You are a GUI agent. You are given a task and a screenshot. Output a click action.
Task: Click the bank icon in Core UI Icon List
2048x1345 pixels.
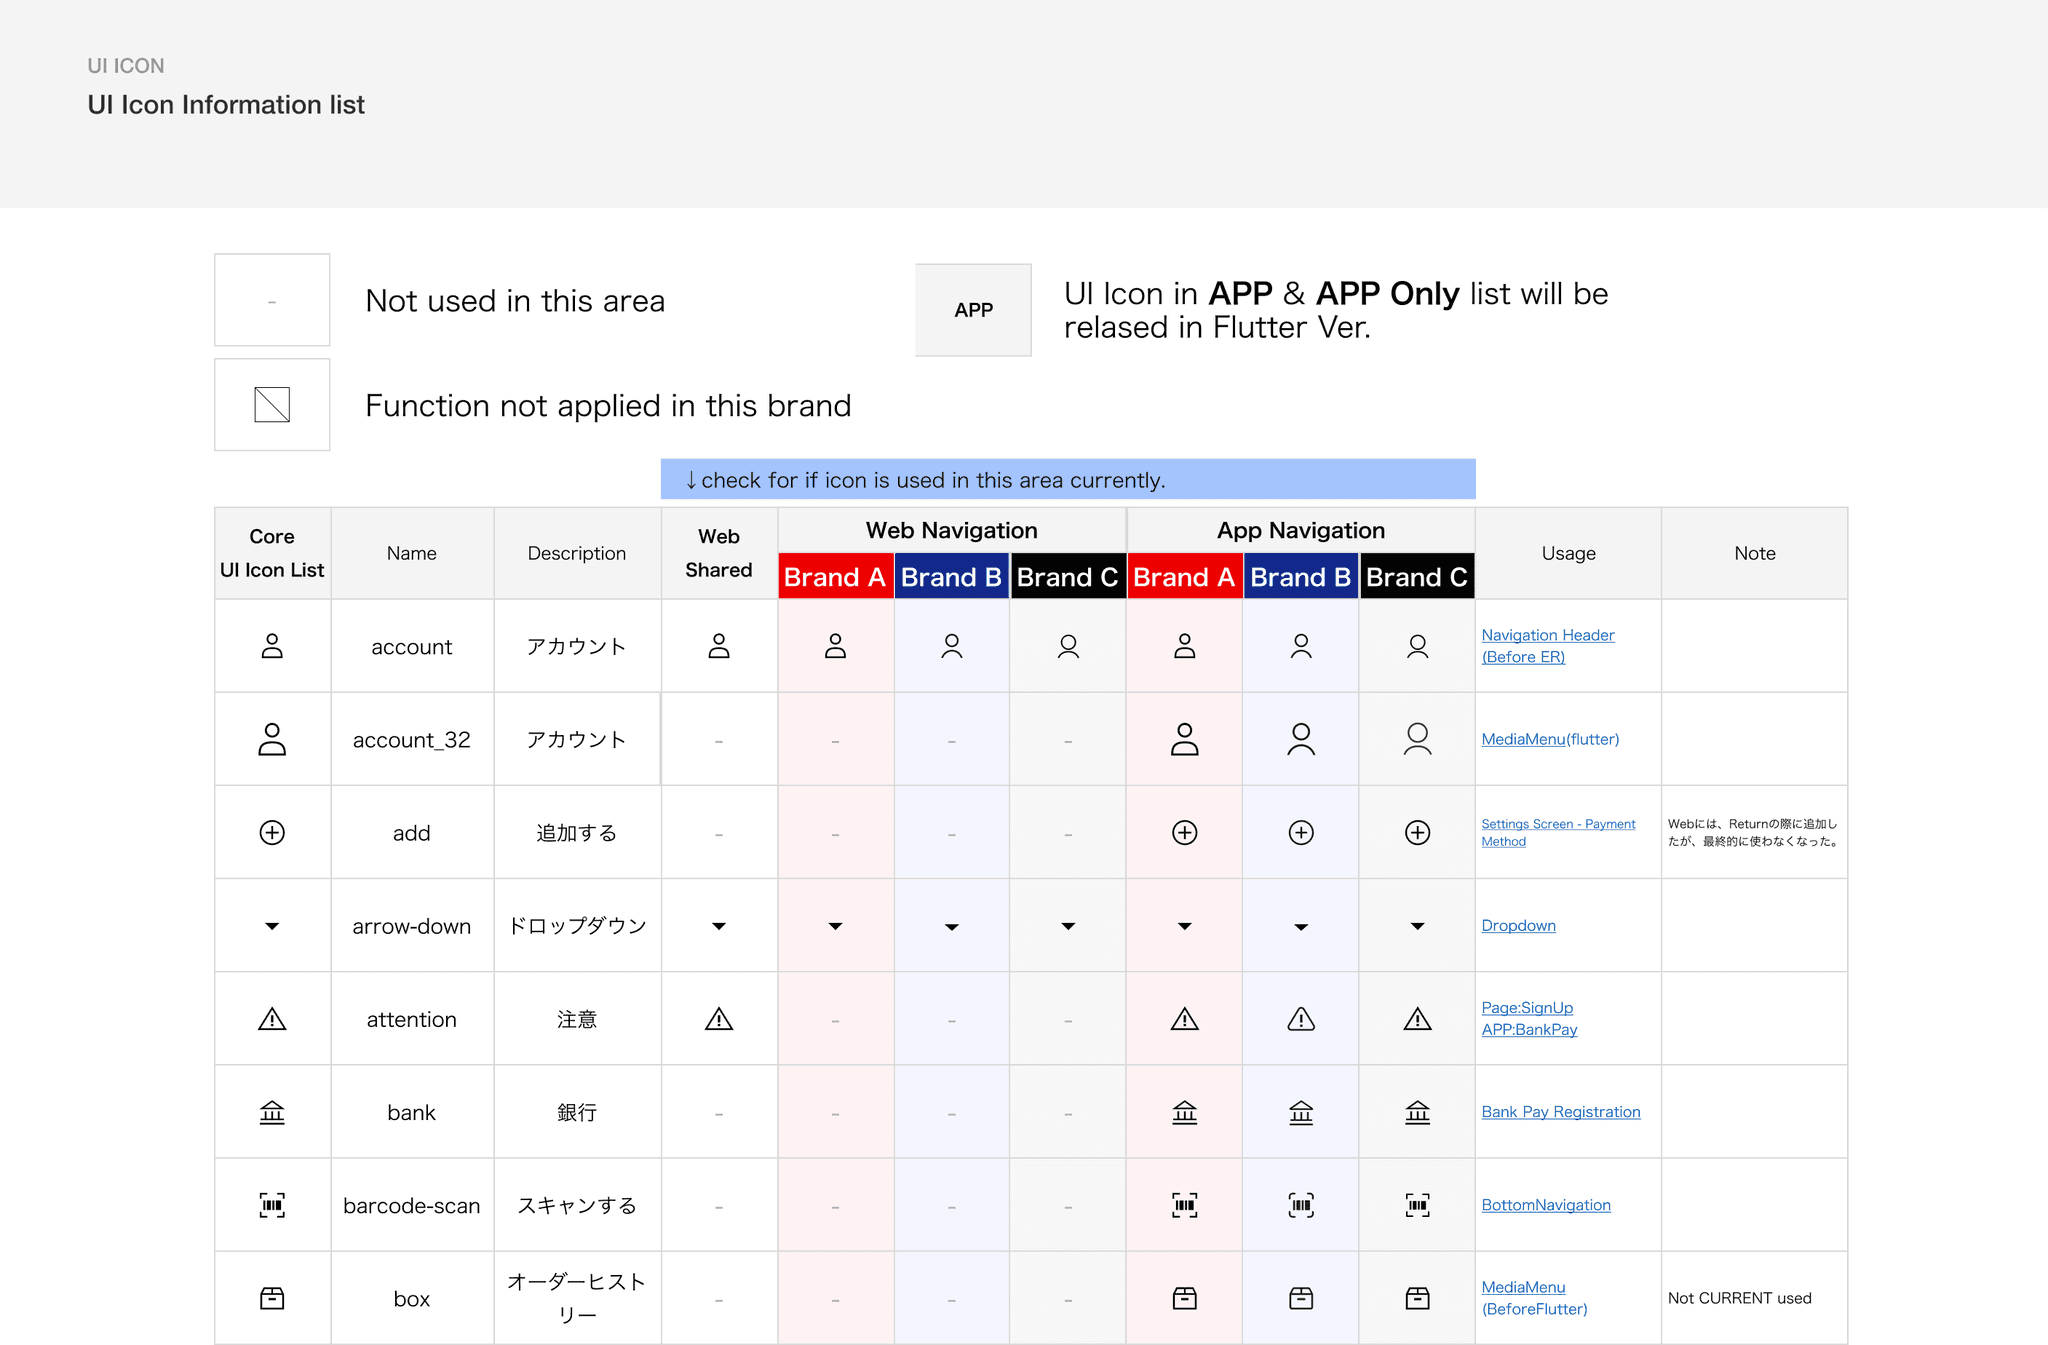(x=272, y=1112)
